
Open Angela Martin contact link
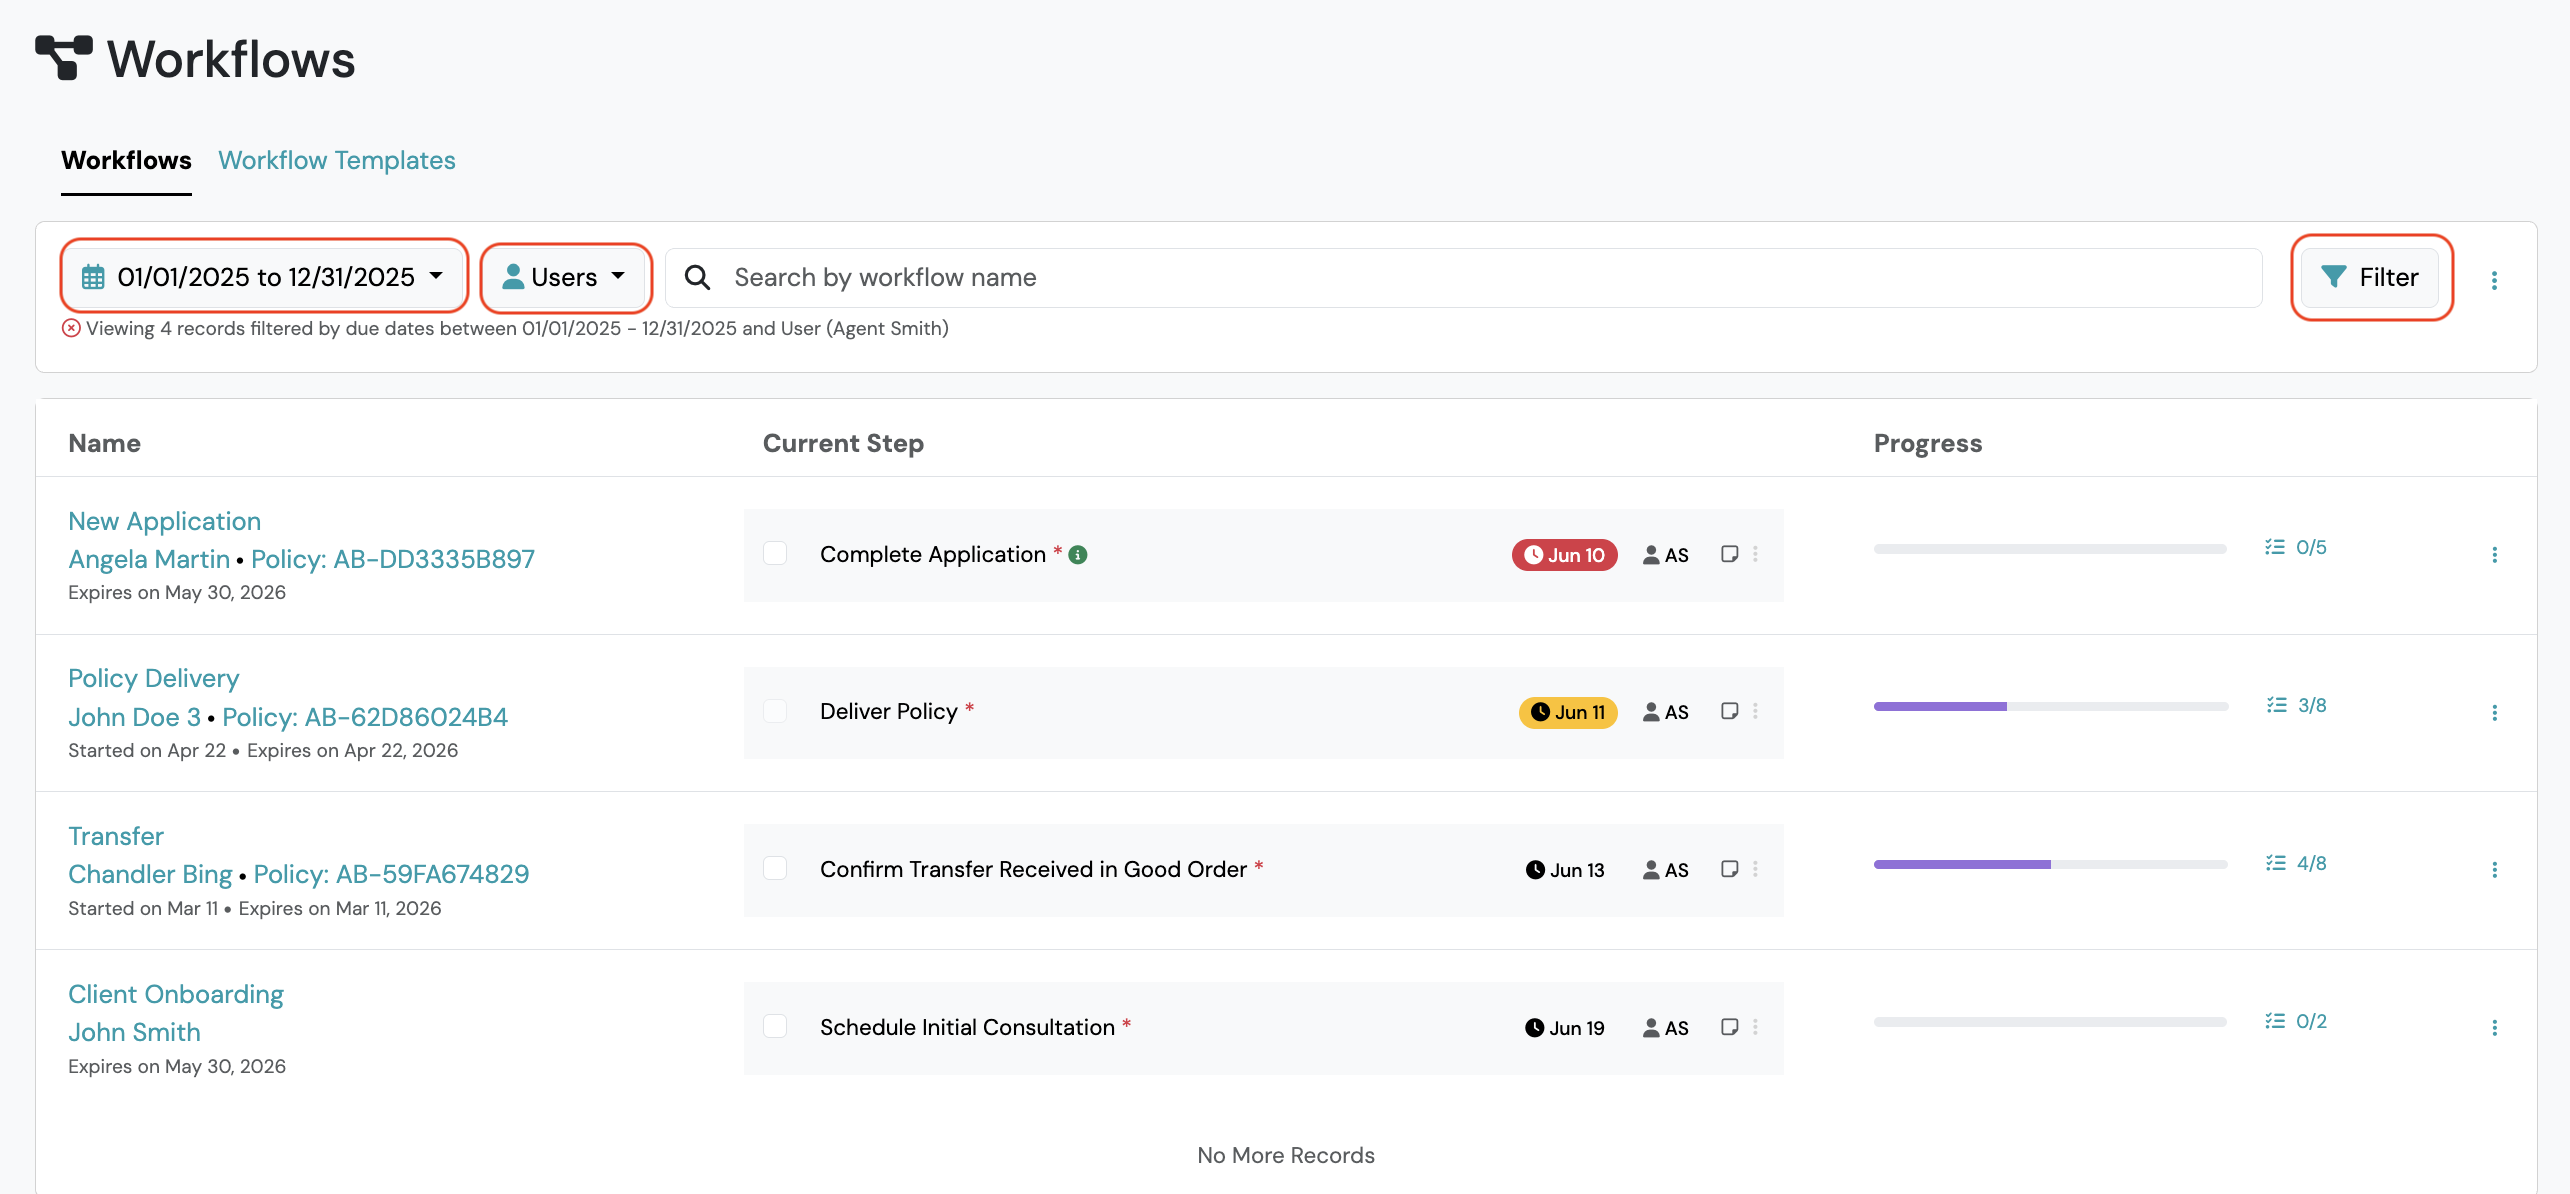[x=149, y=559]
